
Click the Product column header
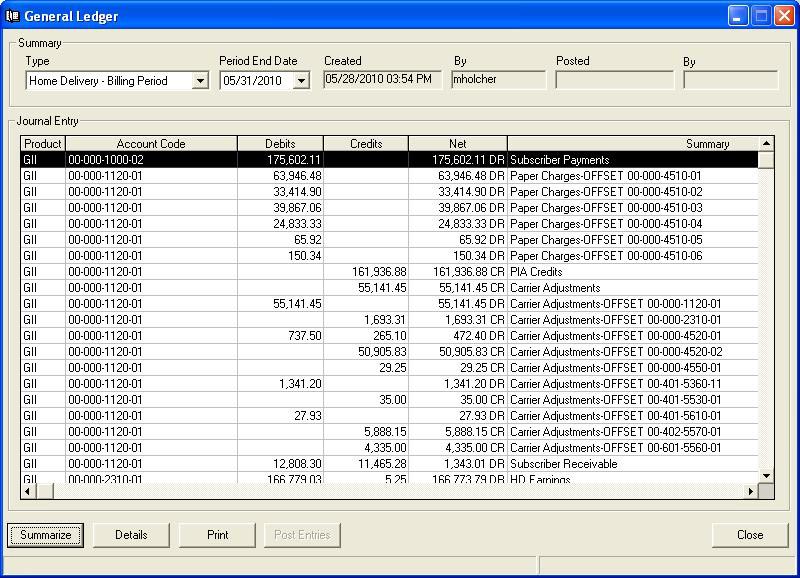(43, 144)
